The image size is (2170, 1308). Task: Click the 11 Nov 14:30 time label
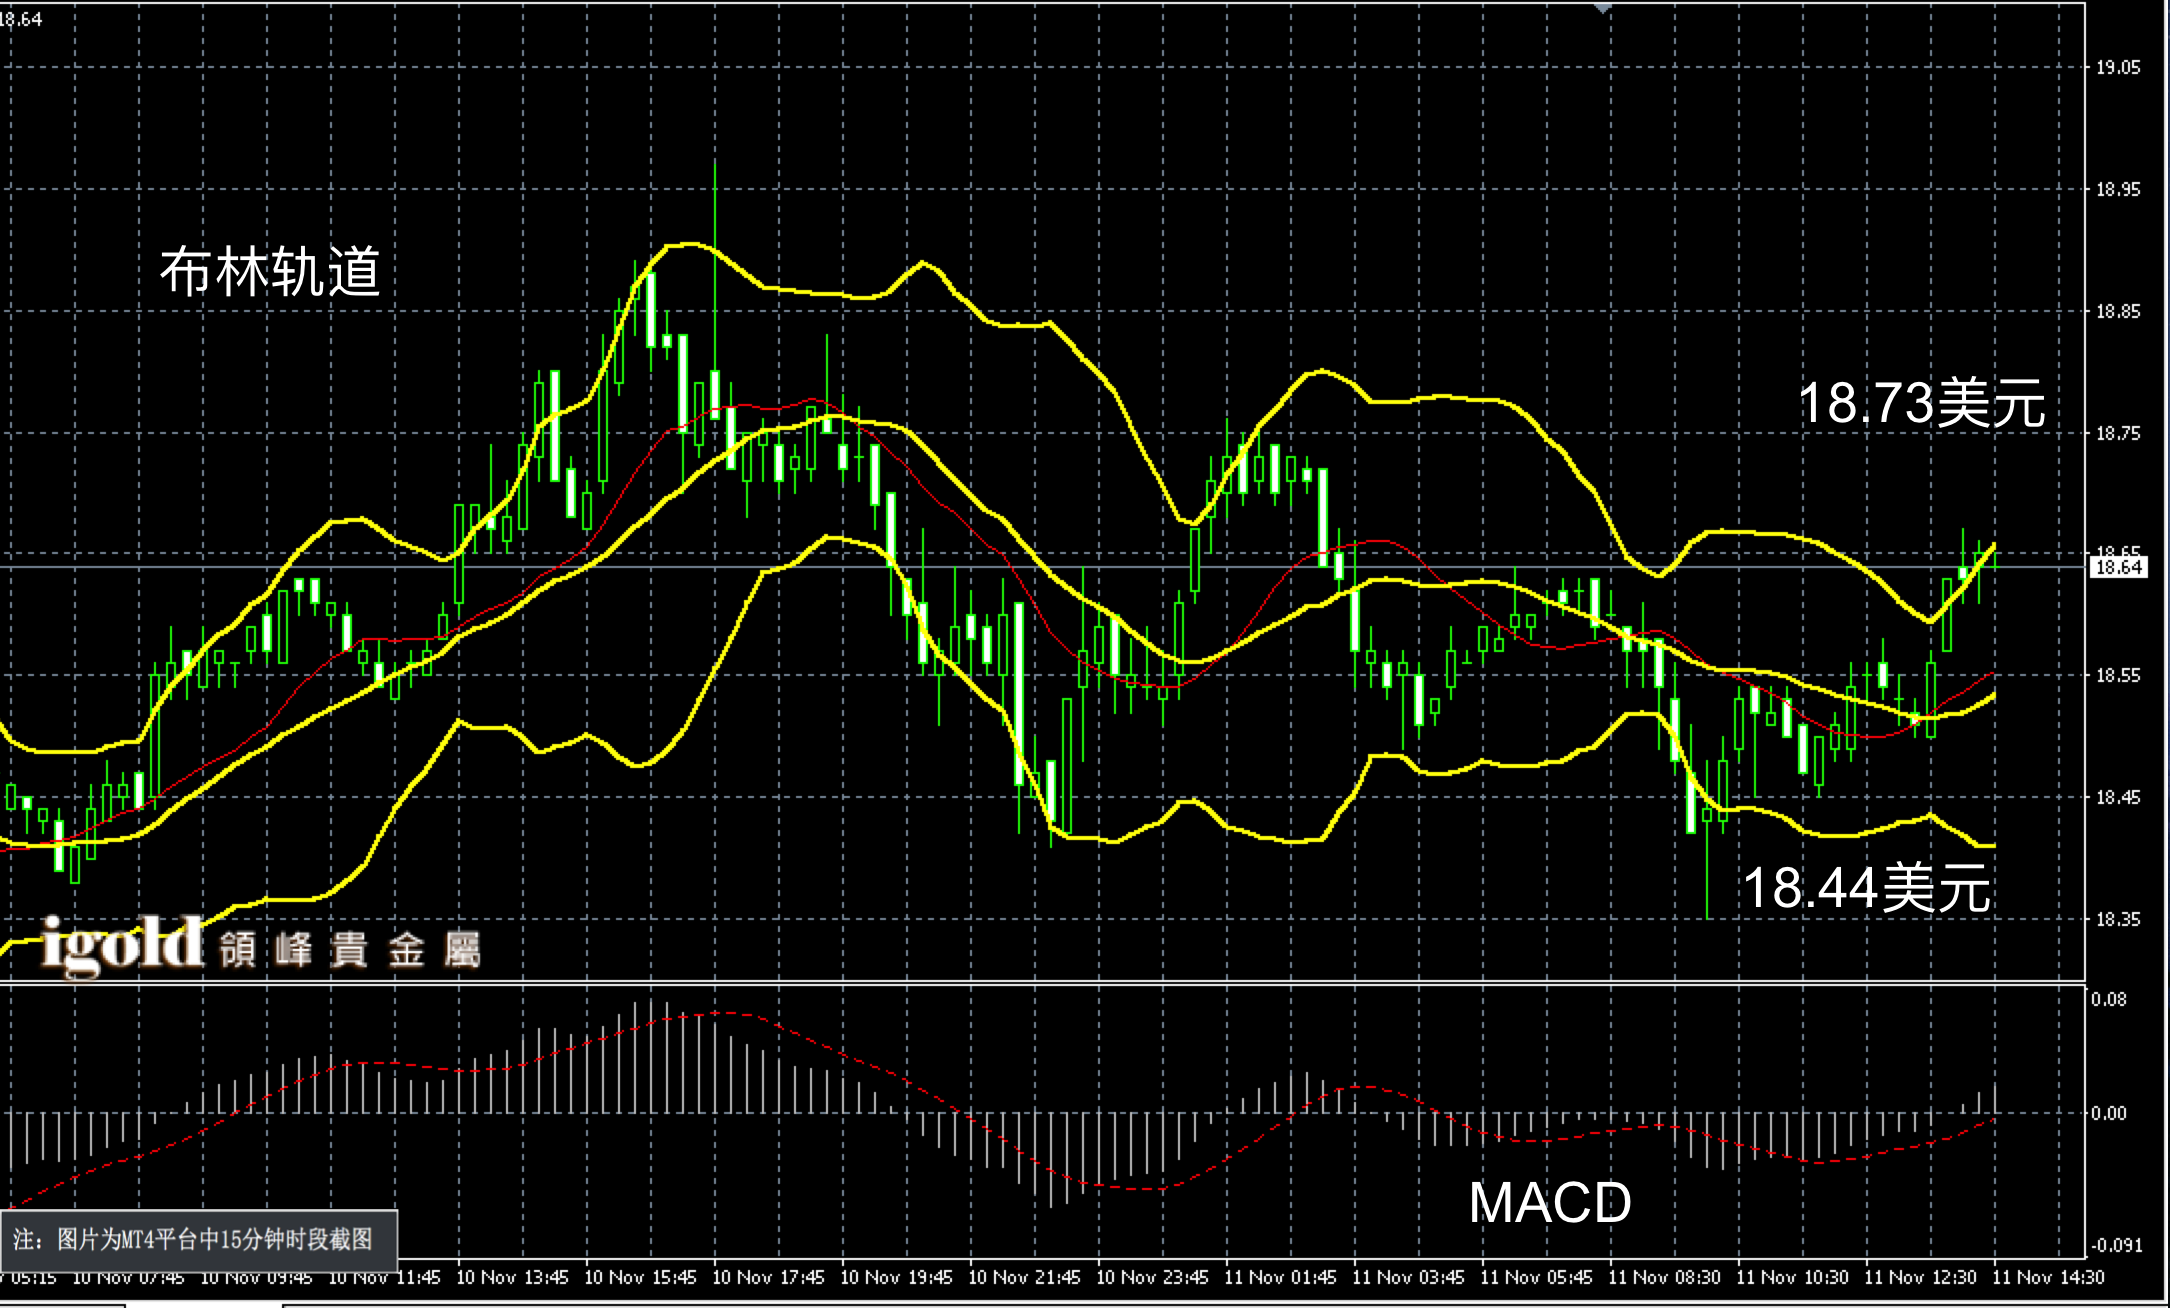2048,1278
